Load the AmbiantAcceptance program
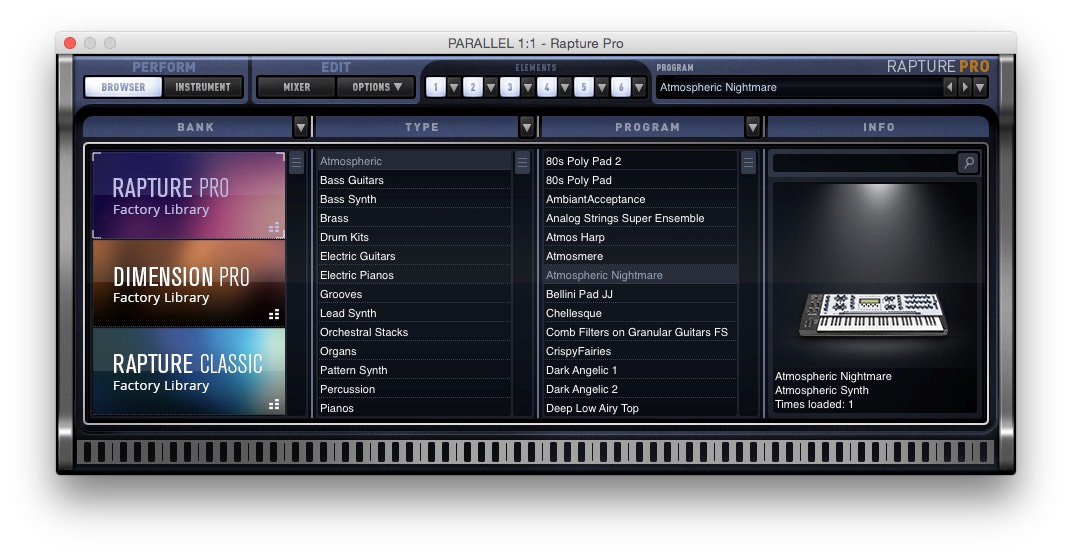 640,200
